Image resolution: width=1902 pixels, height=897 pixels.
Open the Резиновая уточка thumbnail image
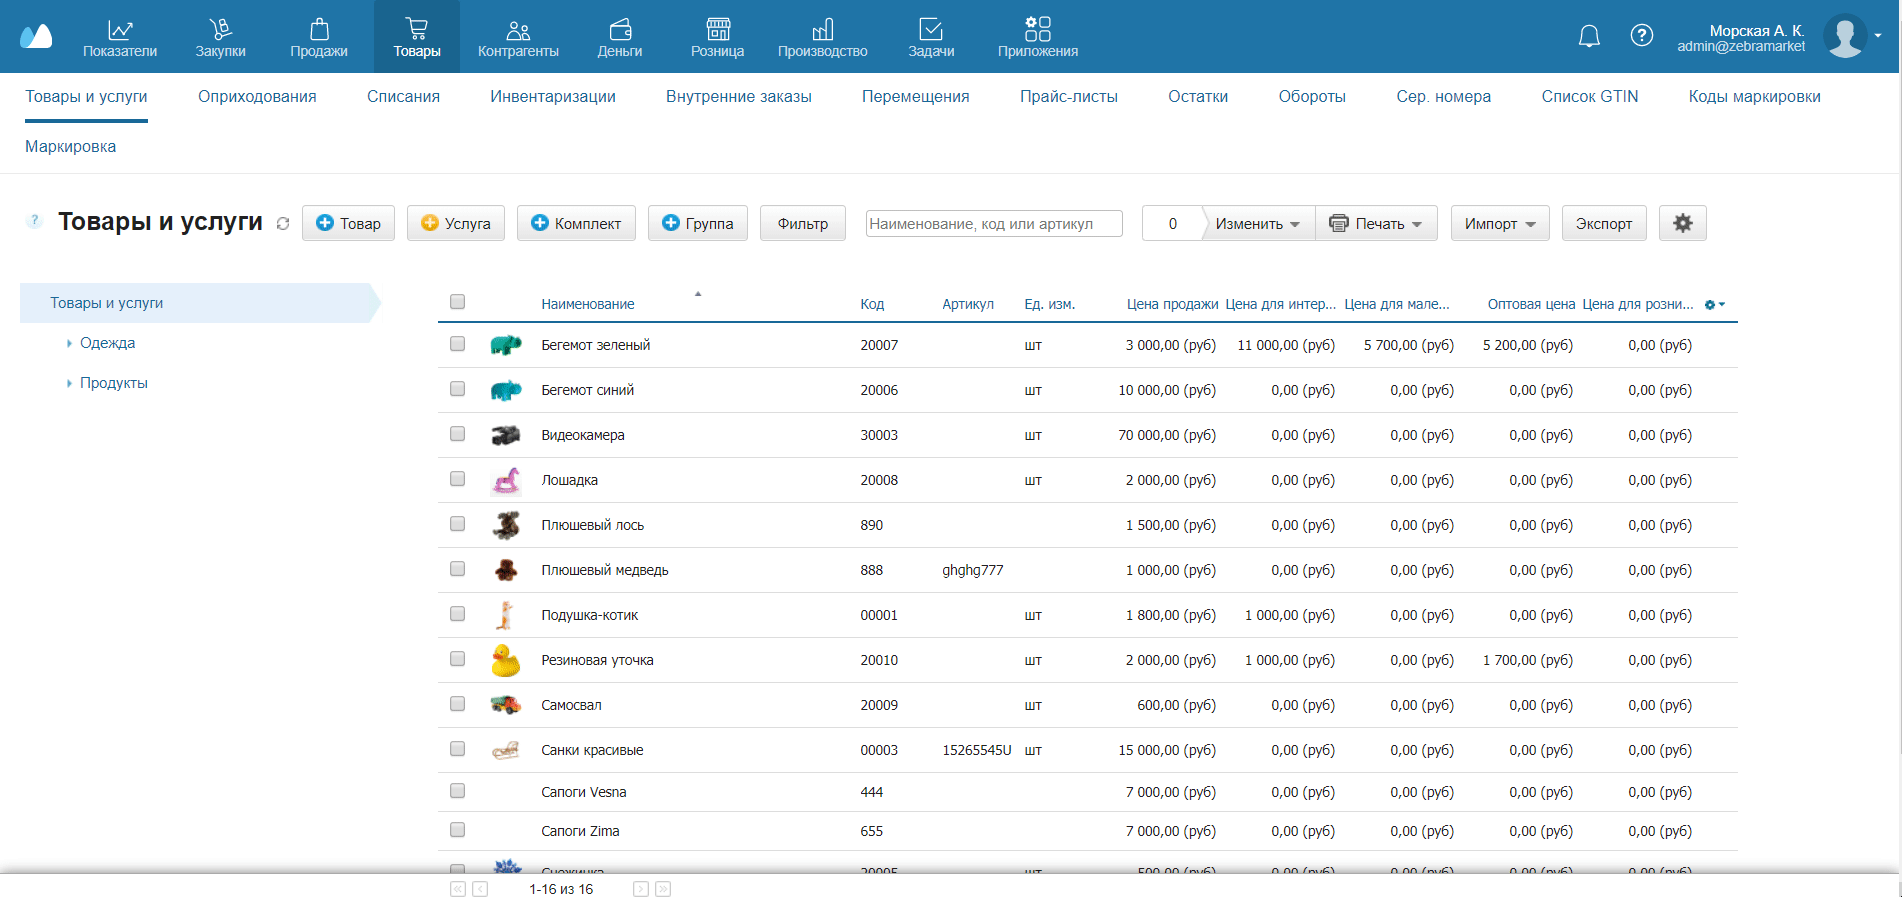click(506, 660)
